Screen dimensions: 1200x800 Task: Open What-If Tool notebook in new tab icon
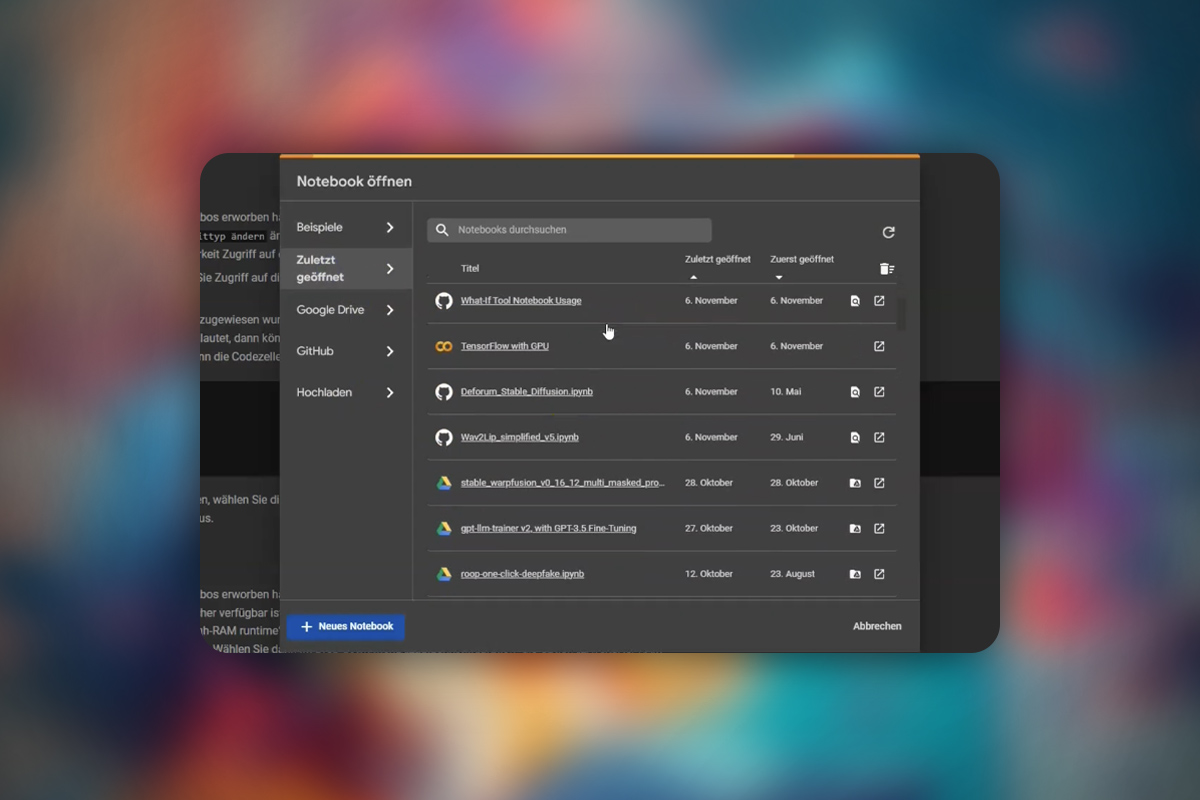(x=879, y=301)
